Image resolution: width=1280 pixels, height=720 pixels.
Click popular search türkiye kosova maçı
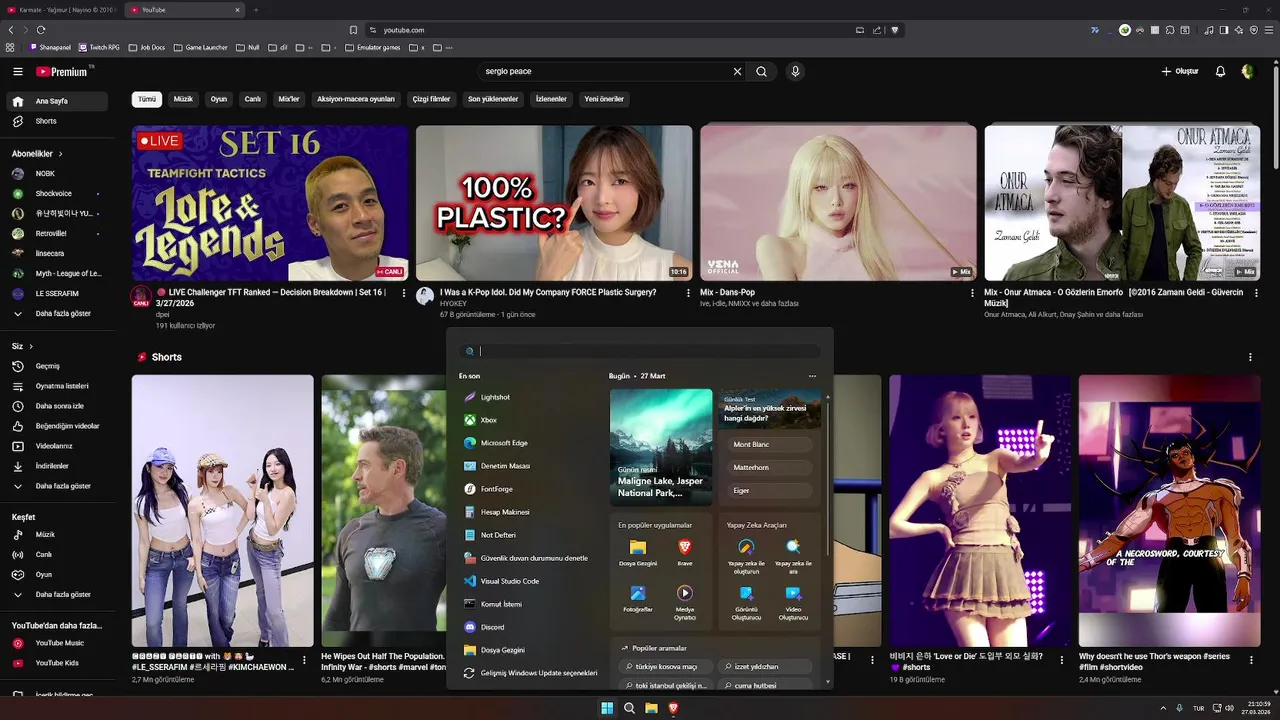click(x=666, y=666)
